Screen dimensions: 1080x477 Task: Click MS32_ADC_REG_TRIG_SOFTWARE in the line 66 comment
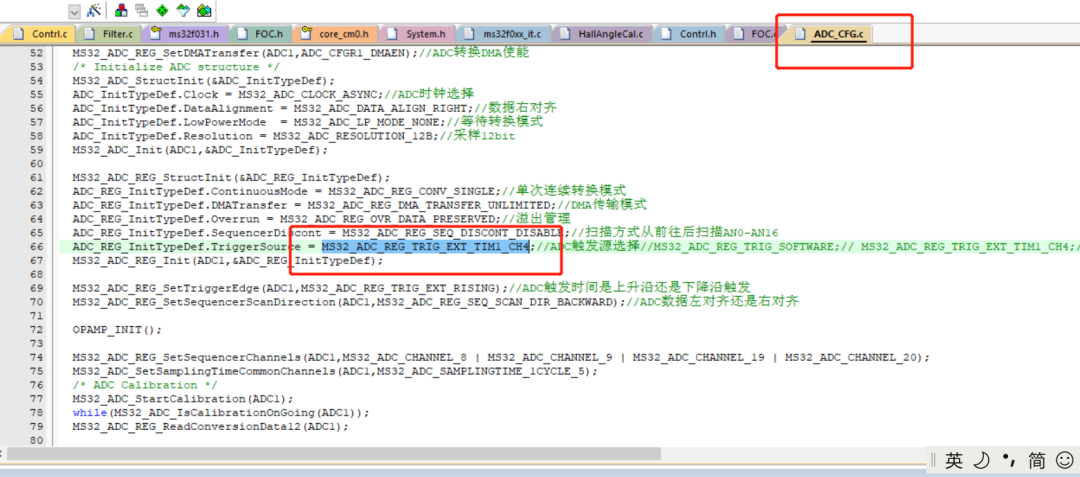(x=745, y=246)
